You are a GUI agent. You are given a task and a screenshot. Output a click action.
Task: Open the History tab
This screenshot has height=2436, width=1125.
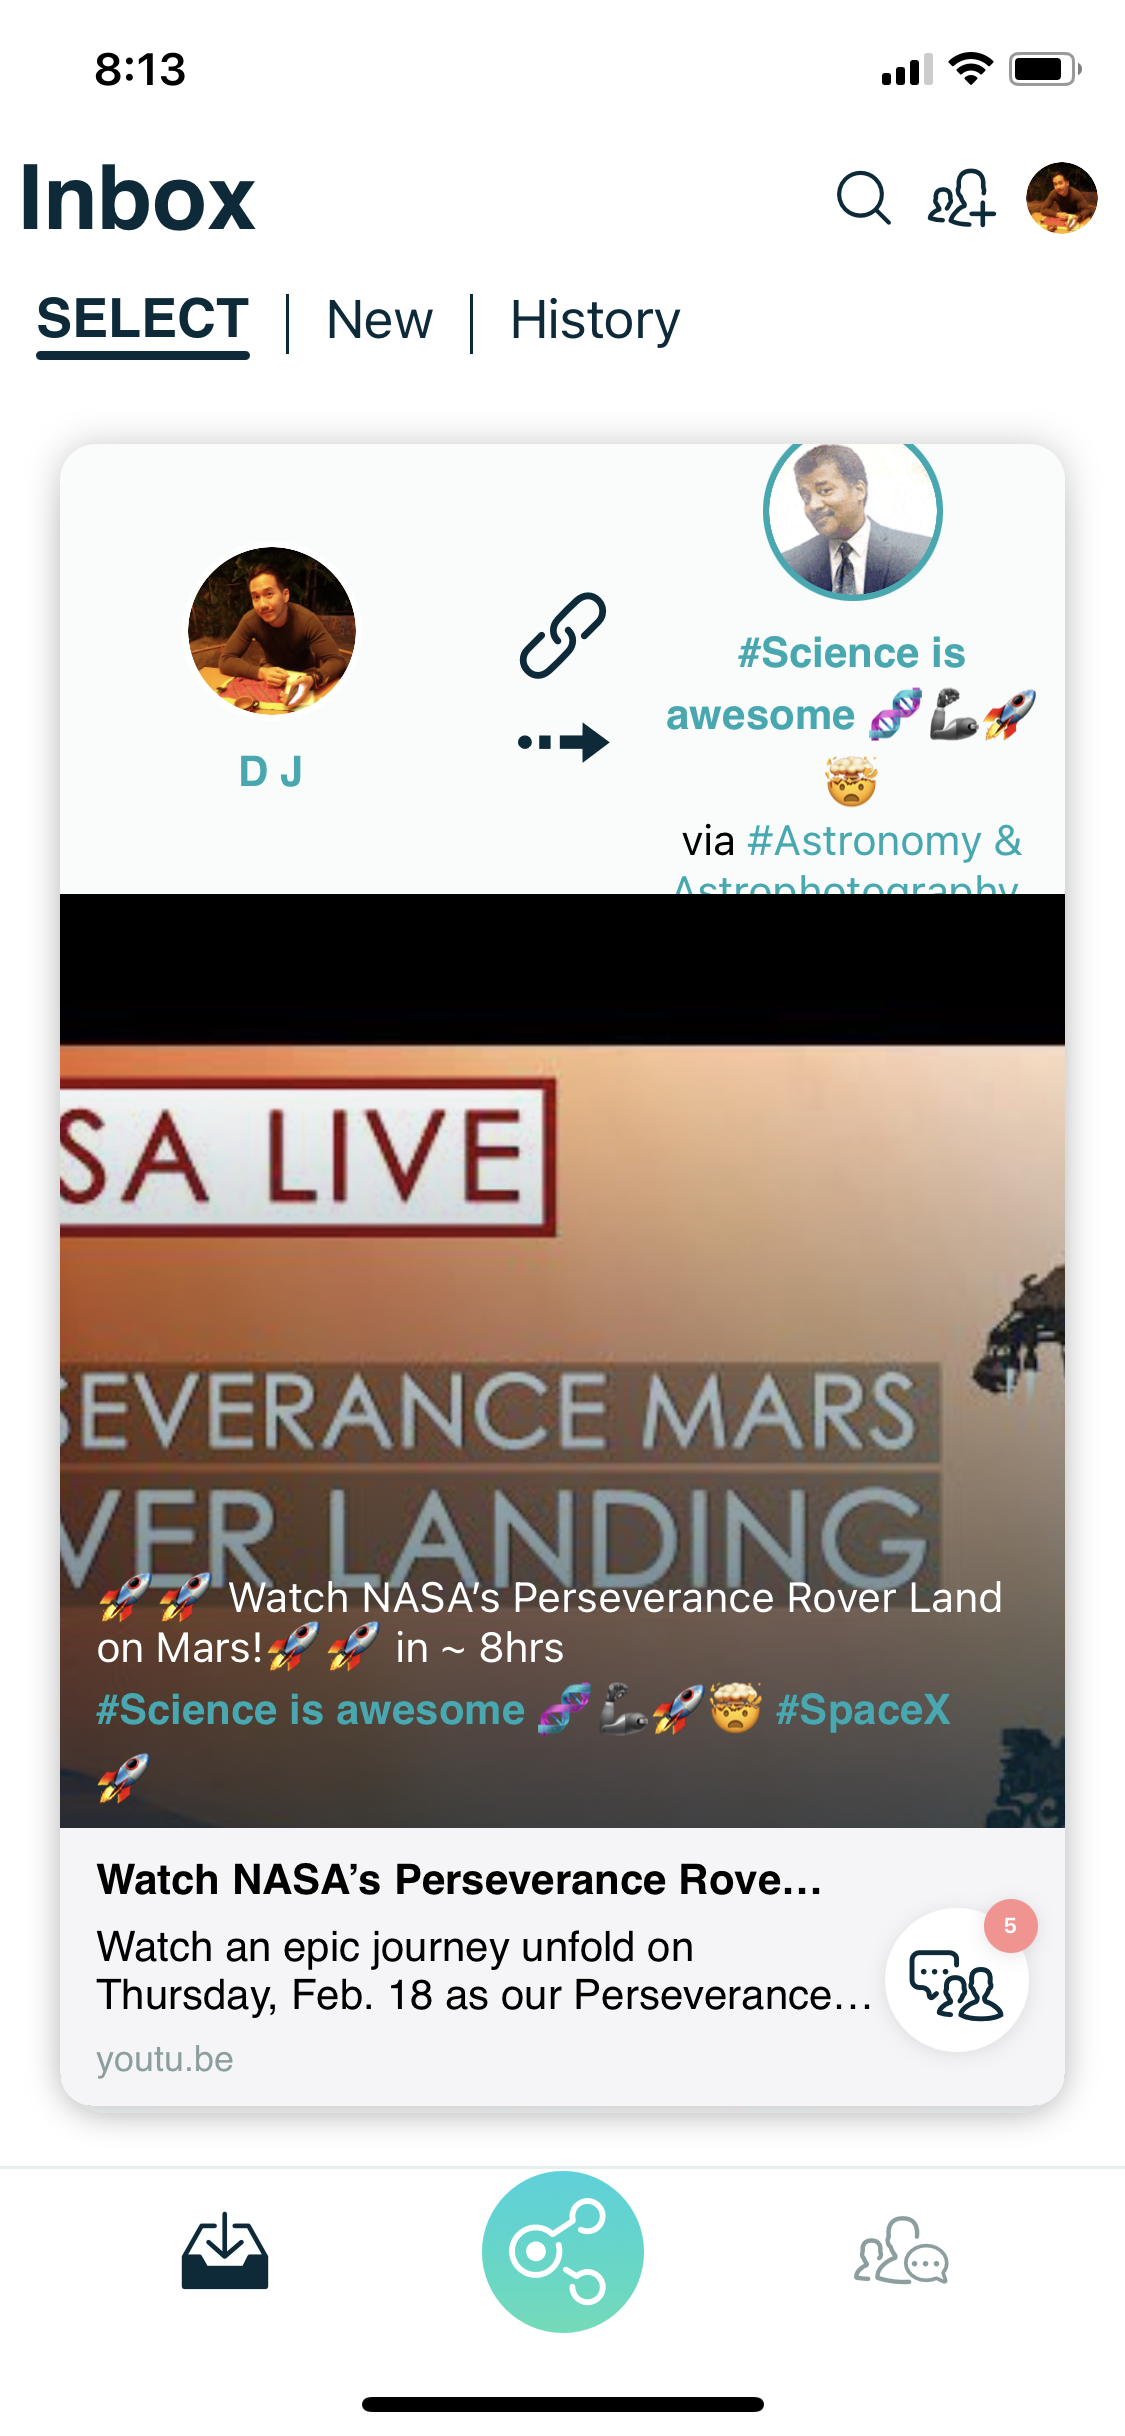pos(595,320)
